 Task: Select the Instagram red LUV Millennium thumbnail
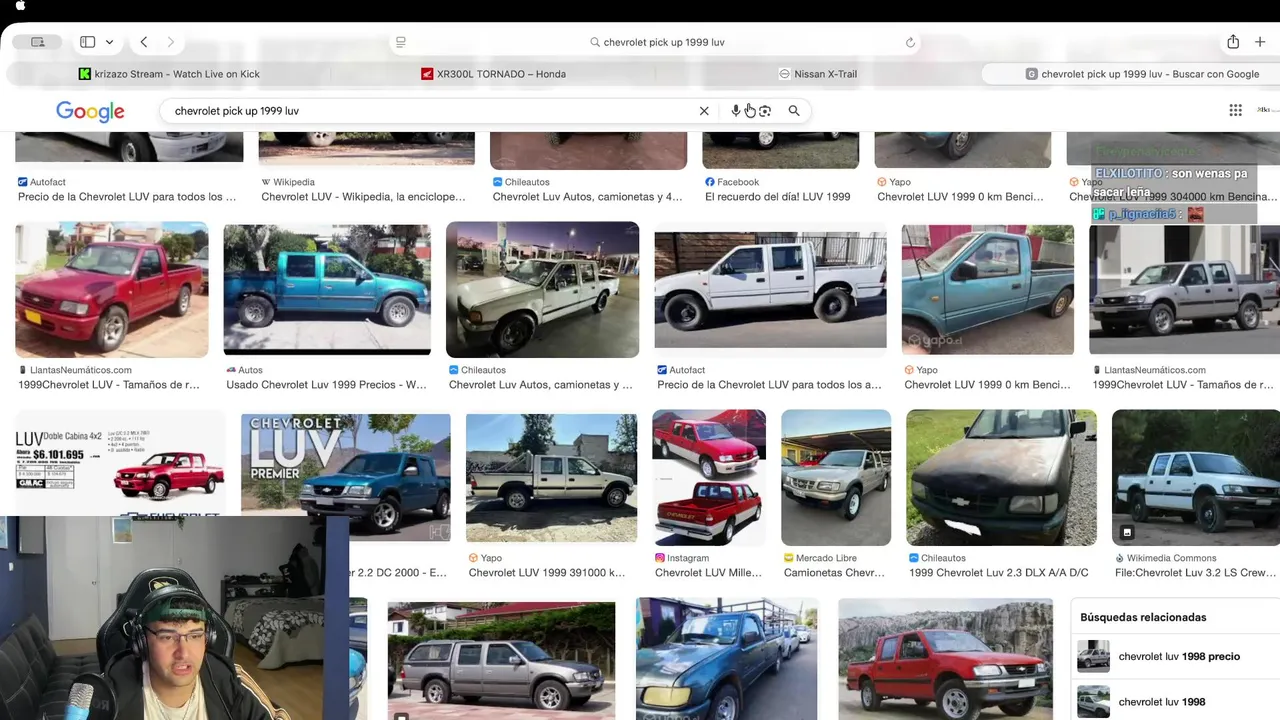coord(709,478)
